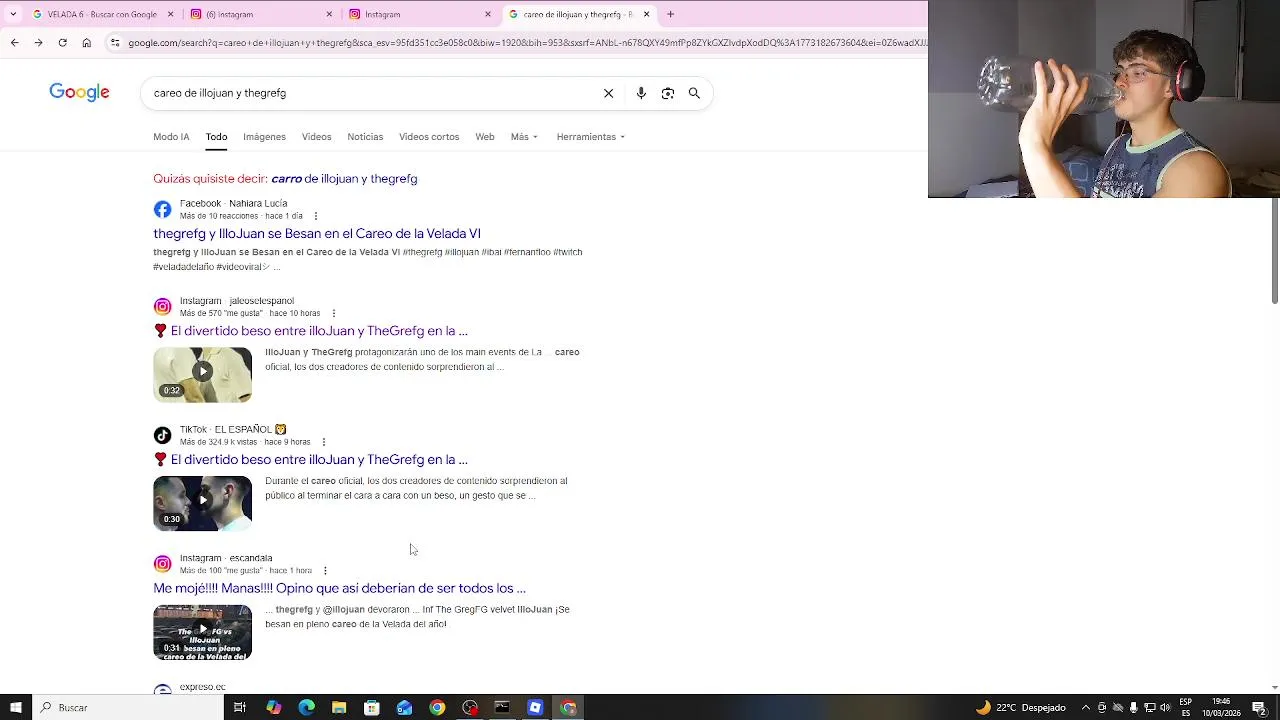Open the notification center icon
This screenshot has height=720, width=1280.
tap(1259, 707)
